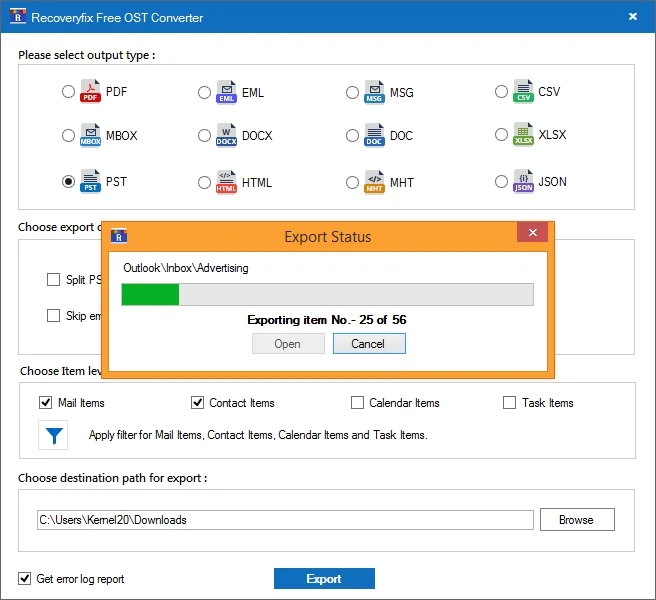This screenshot has width=656, height=600.
Task: Select the CSV output radio button
Action: coord(501,91)
